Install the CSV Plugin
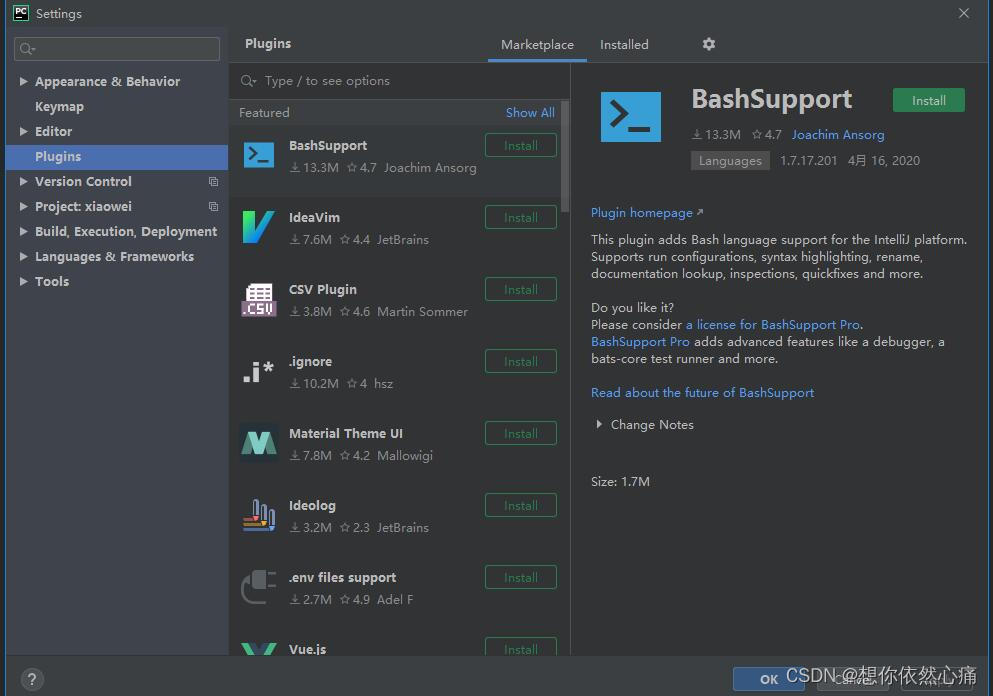This screenshot has width=993, height=696. click(521, 289)
